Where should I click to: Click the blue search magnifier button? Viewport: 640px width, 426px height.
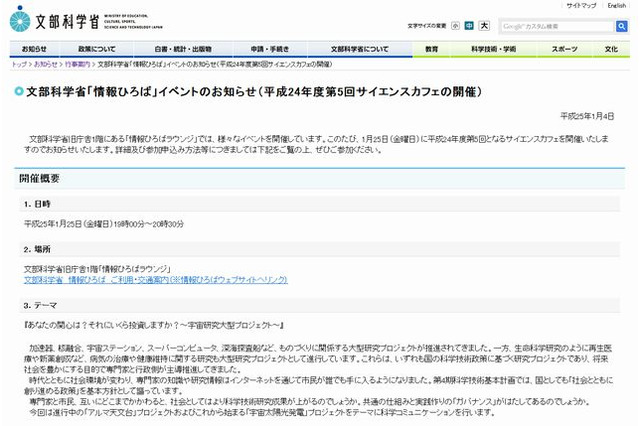(x=621, y=27)
